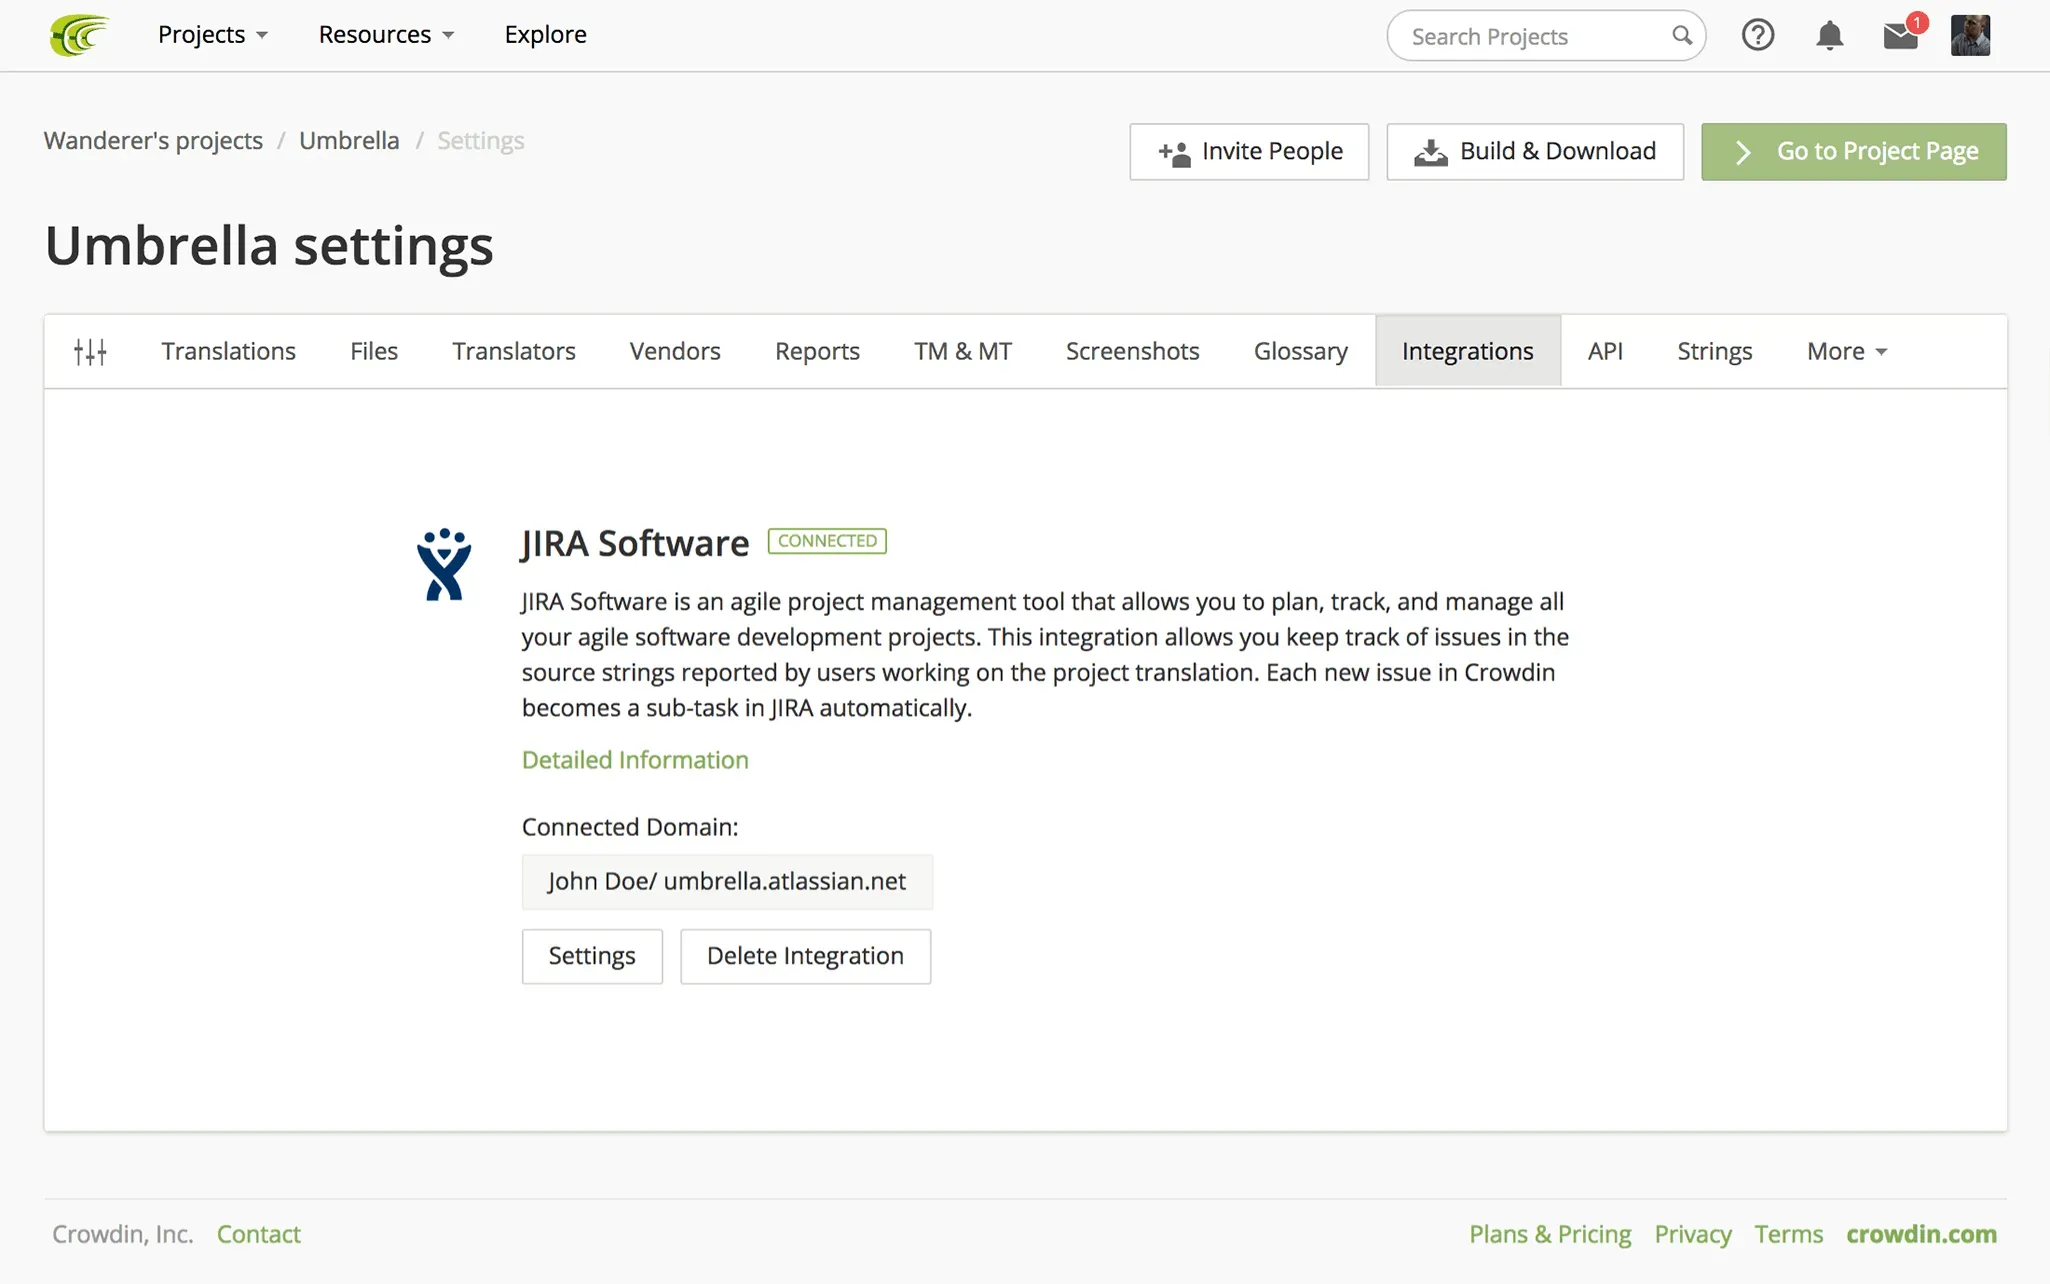Expand the Resources dropdown menu
The image size is (2050, 1284).
(x=386, y=34)
